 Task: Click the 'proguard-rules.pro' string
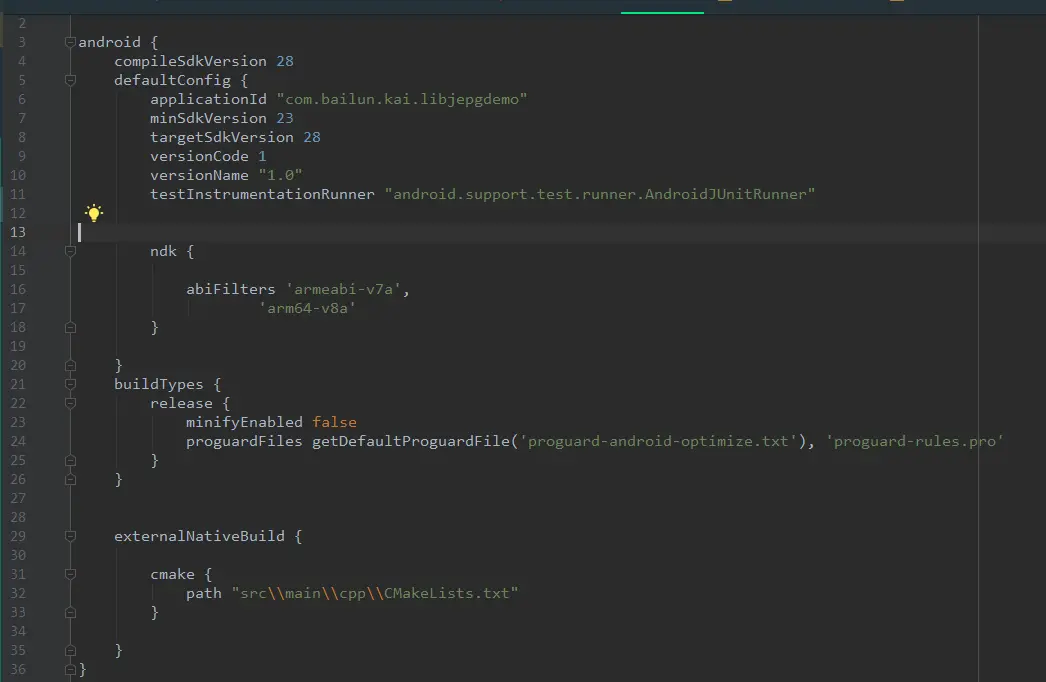pyautogui.click(x=915, y=441)
